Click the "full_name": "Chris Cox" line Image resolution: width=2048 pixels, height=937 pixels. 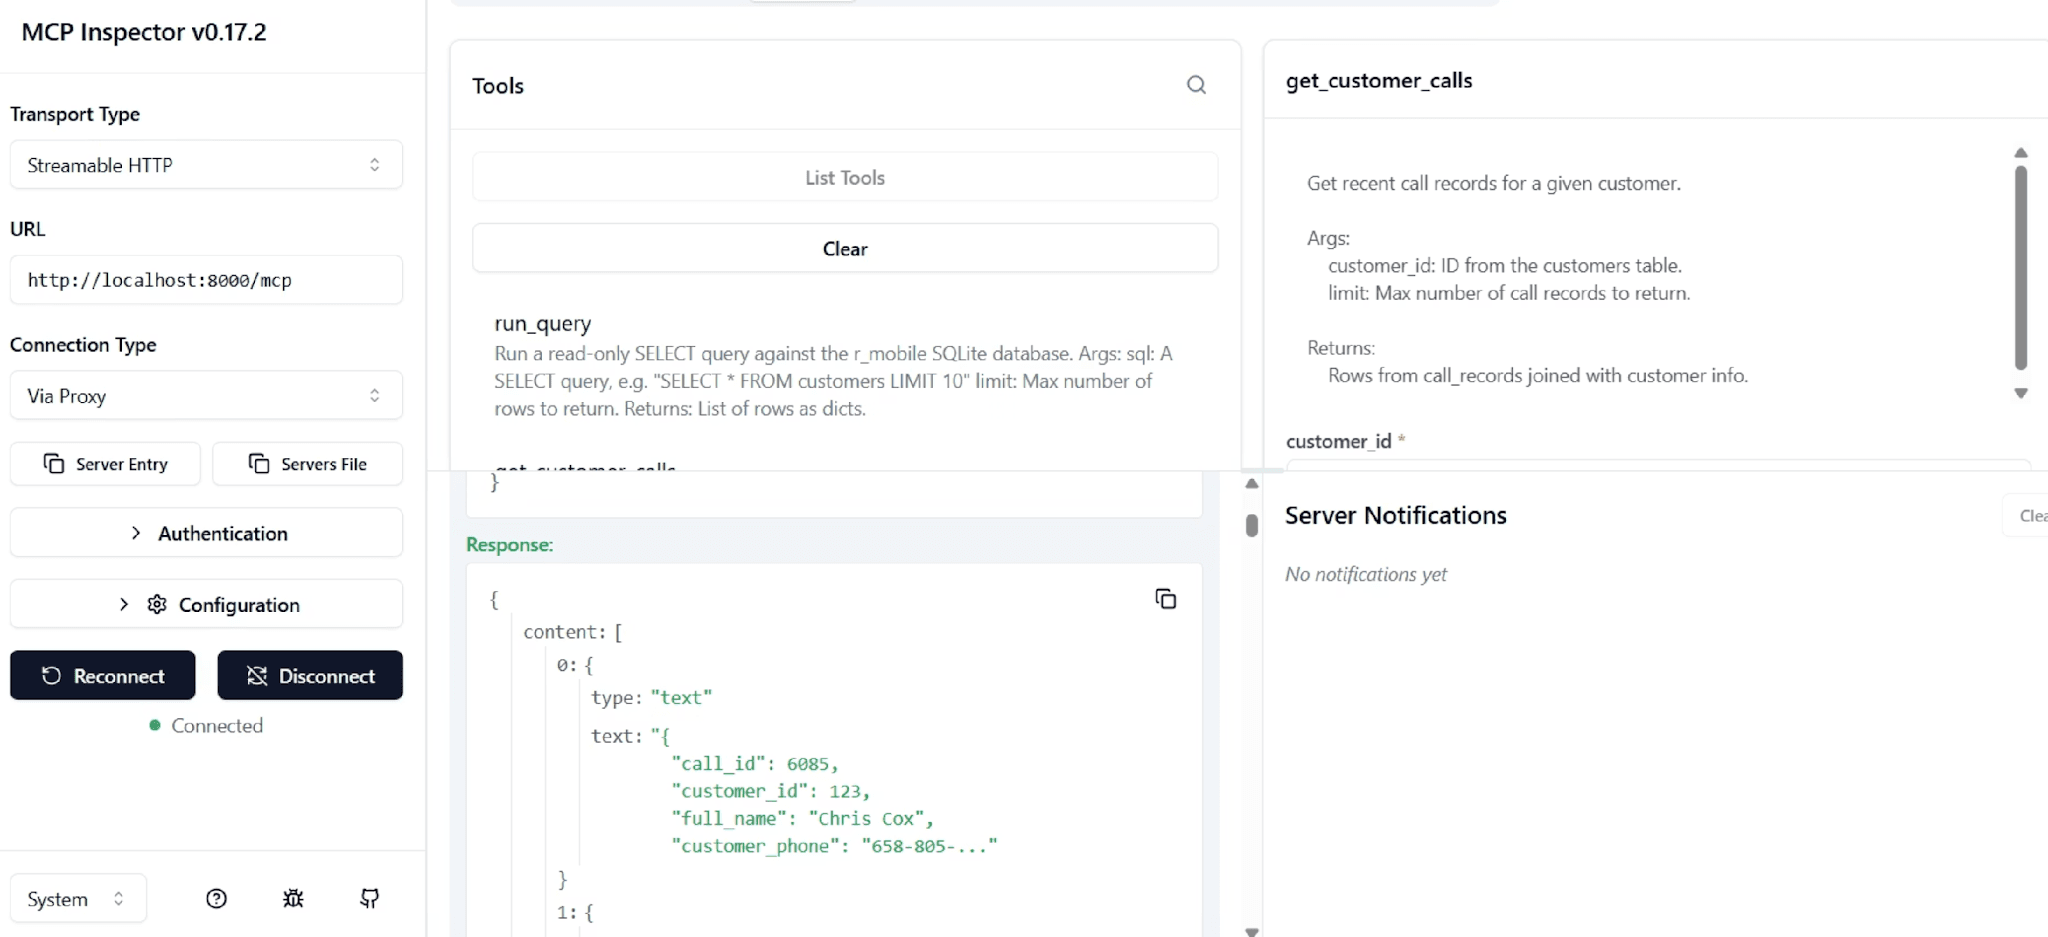tap(803, 818)
